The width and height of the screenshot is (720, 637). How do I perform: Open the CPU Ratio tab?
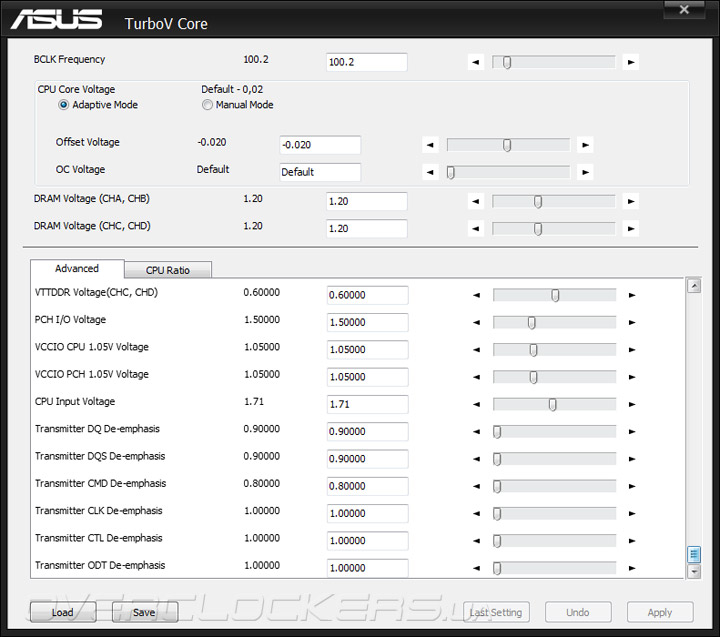pyautogui.click(x=168, y=270)
